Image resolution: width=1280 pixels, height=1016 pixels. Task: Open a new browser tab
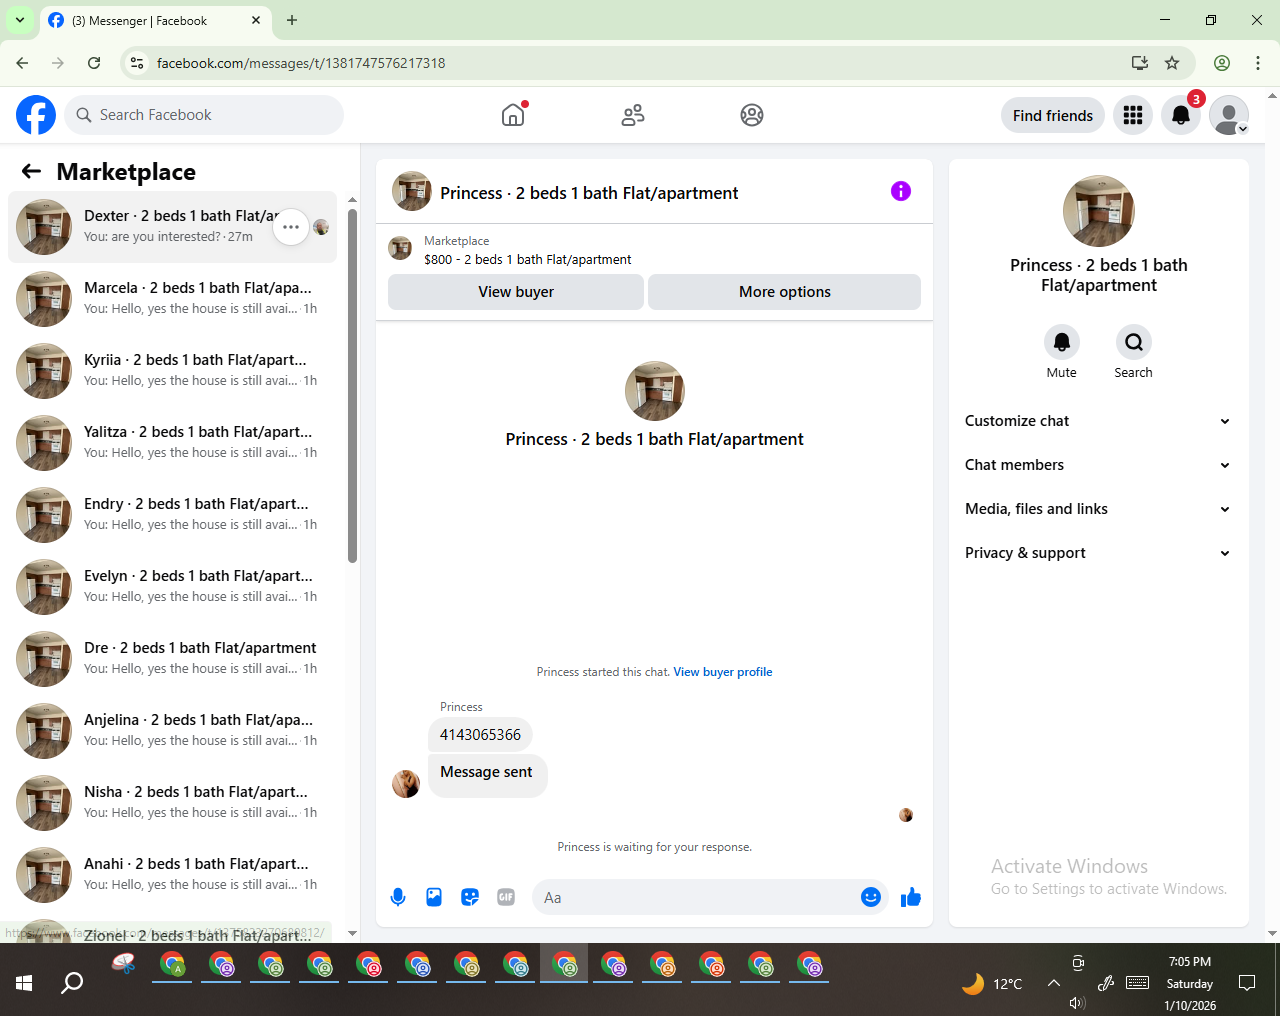pyautogui.click(x=292, y=20)
